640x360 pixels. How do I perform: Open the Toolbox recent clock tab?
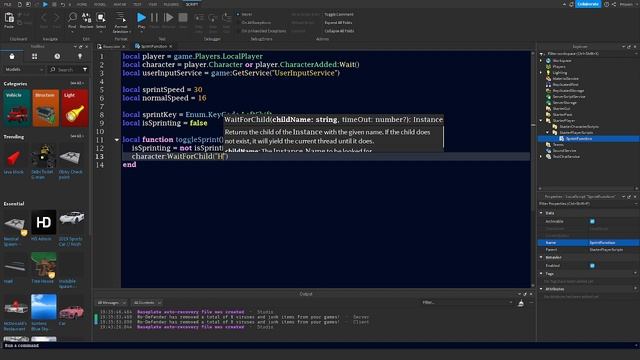[x=57, y=56]
